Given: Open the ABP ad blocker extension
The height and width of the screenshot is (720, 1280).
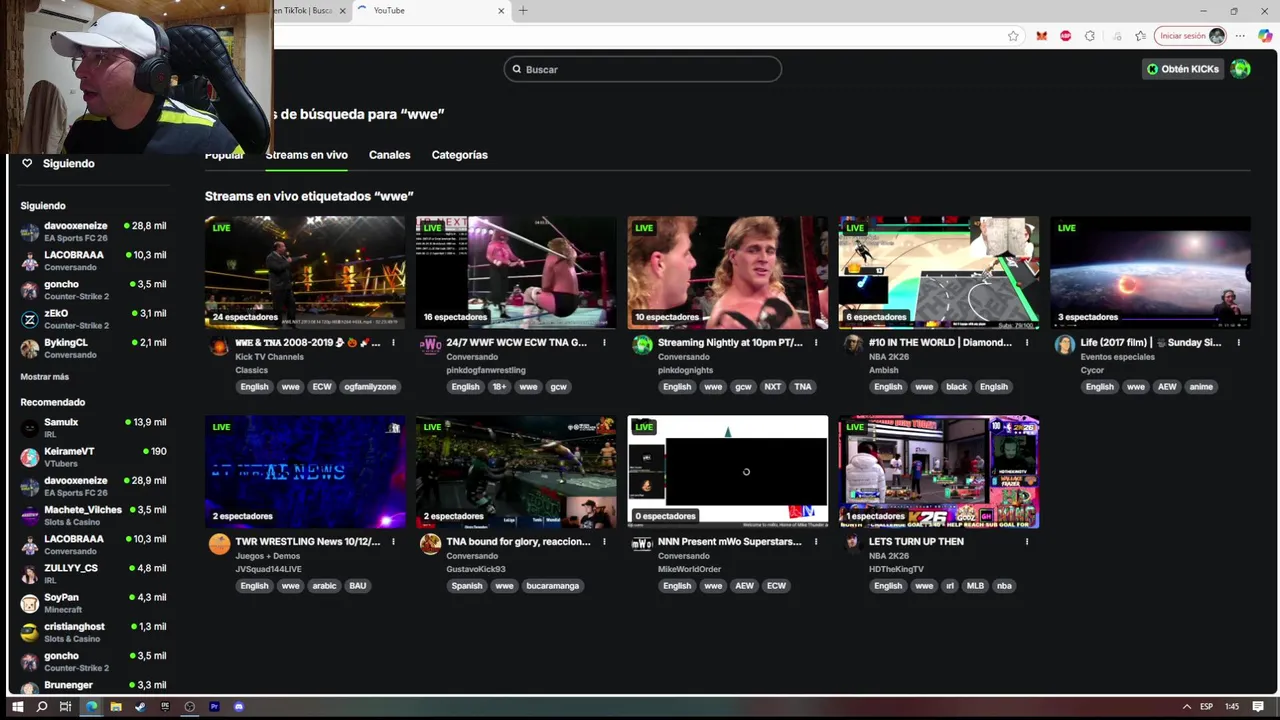Looking at the screenshot, I should 1065,36.
